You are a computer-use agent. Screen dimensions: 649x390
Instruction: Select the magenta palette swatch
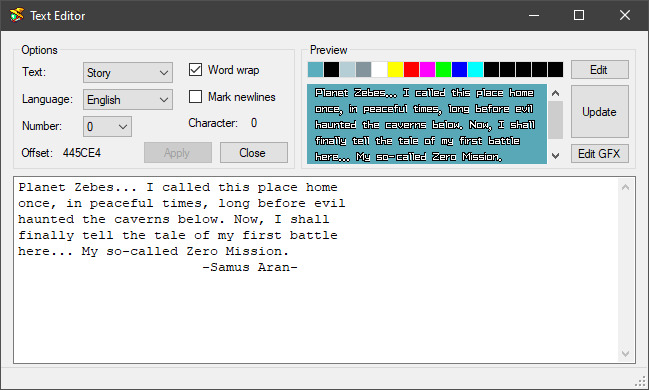427,70
